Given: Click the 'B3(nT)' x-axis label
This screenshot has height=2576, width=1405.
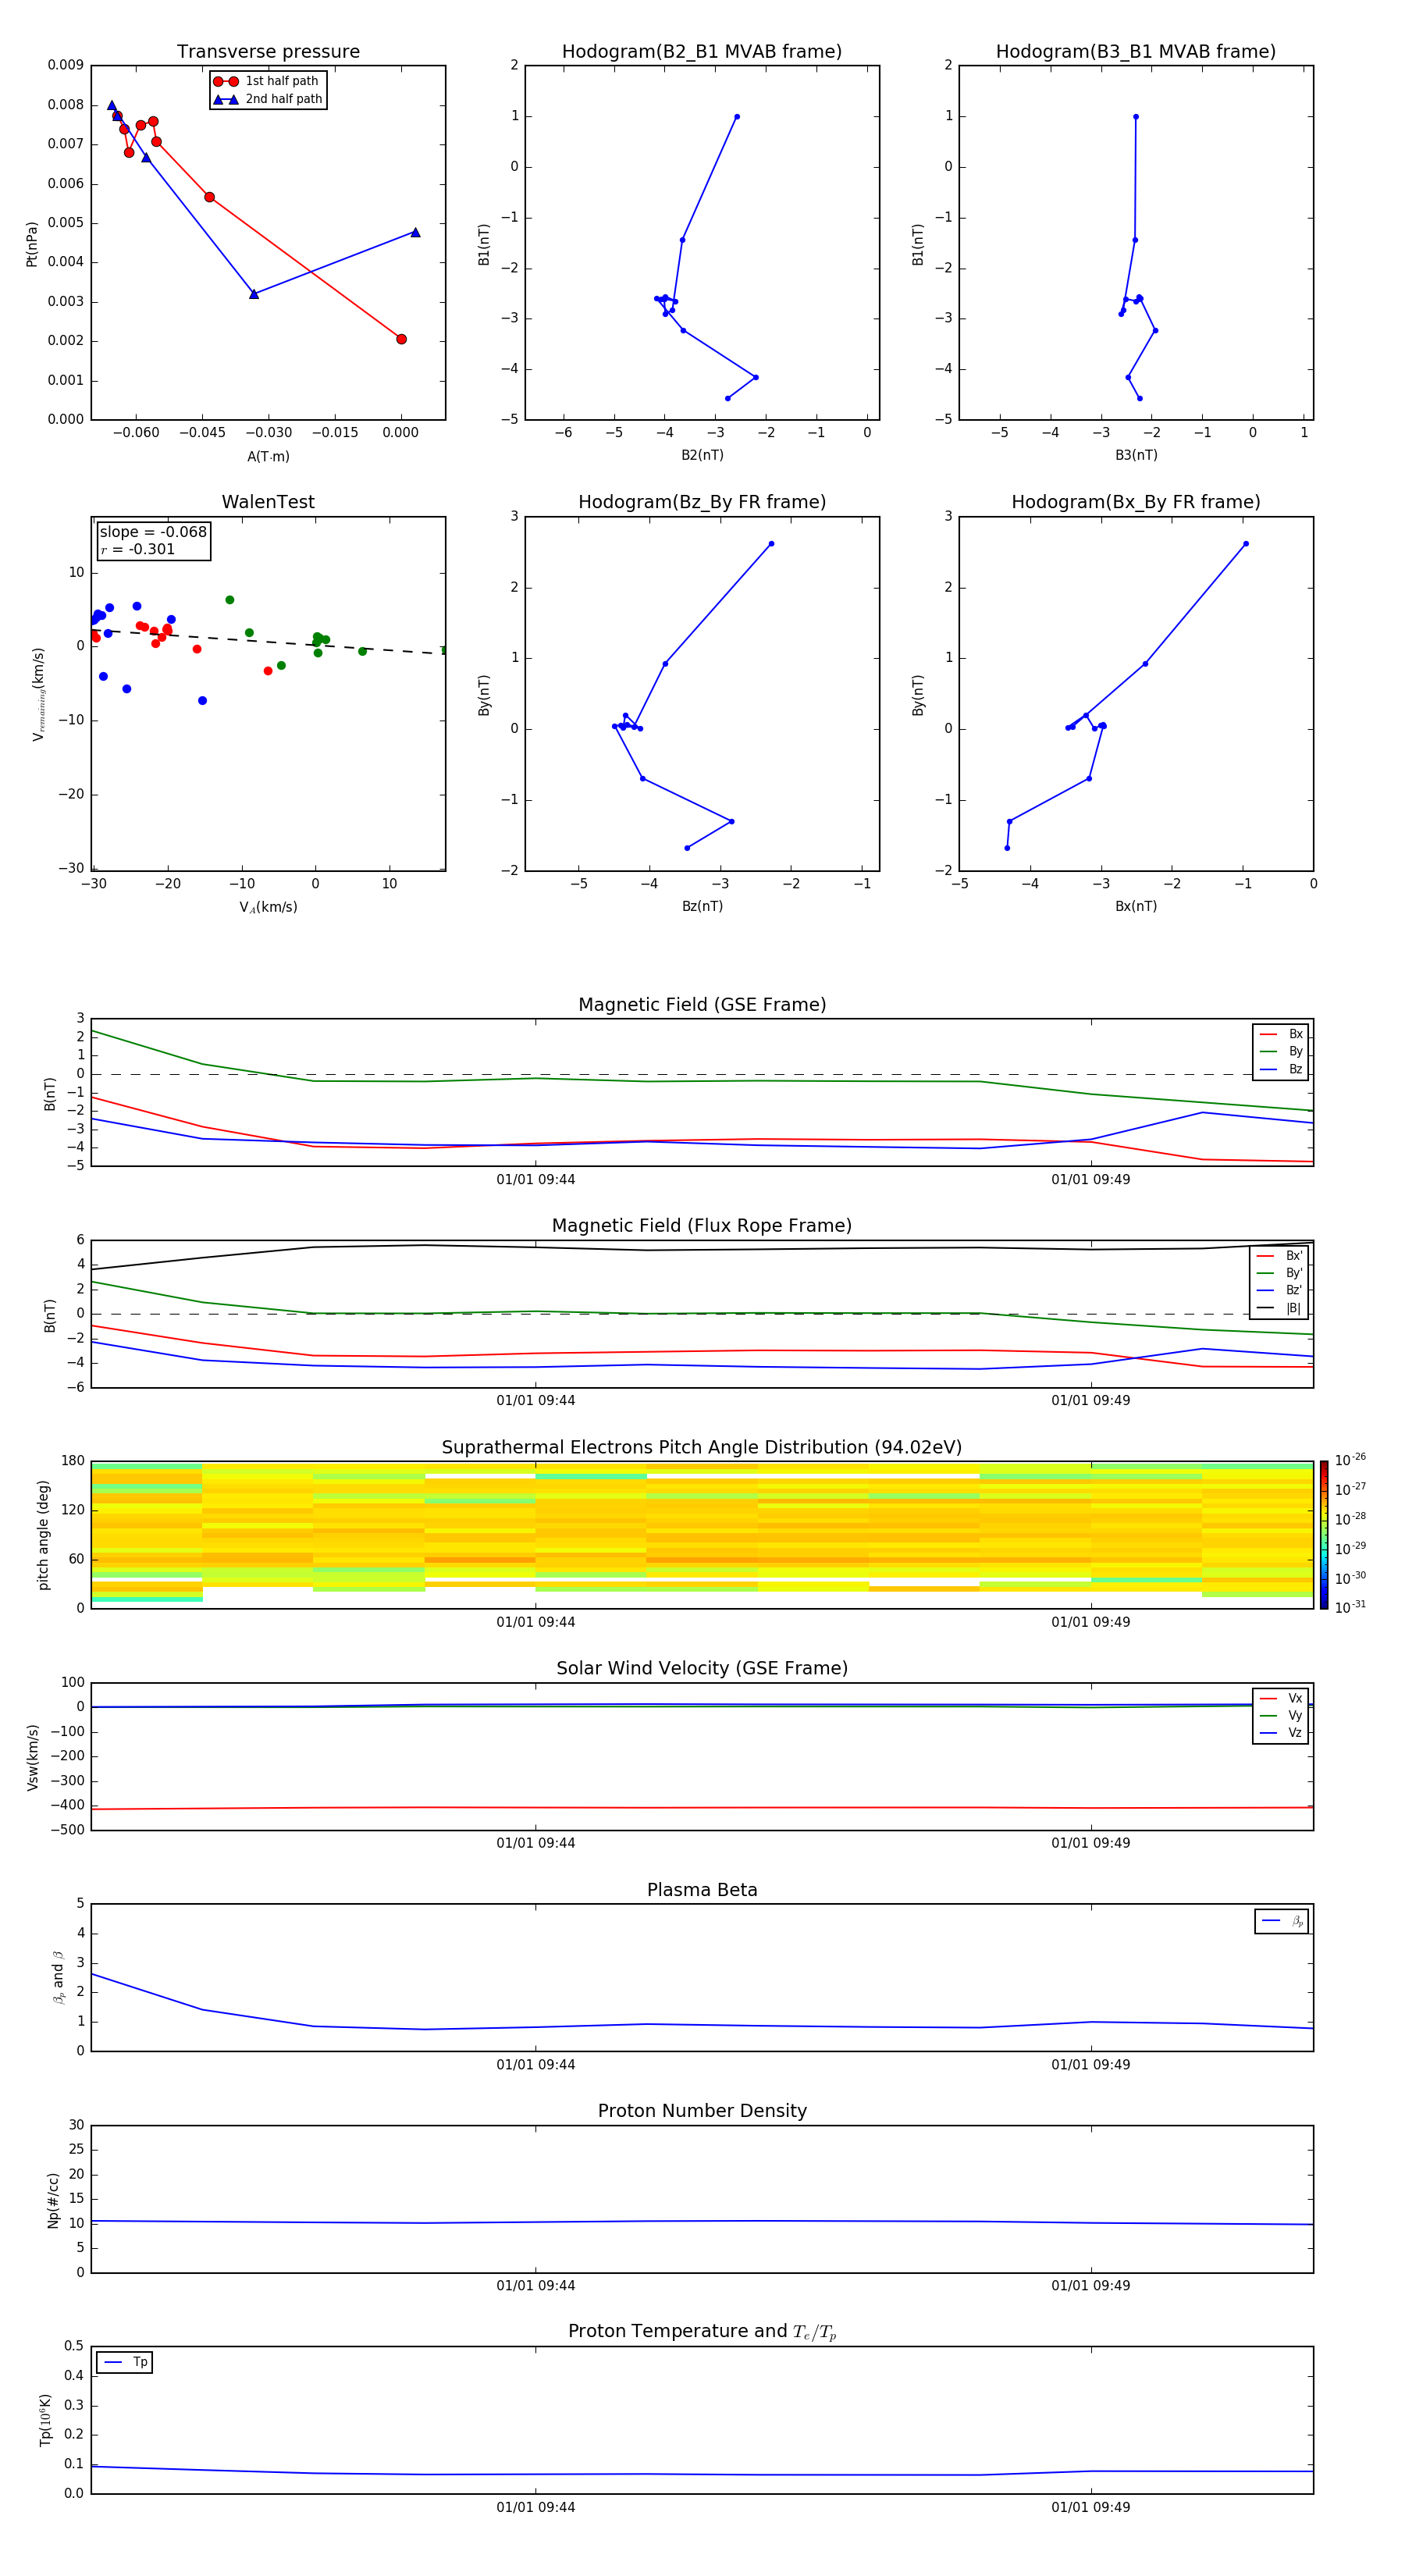Looking at the screenshot, I should 1136,455.
